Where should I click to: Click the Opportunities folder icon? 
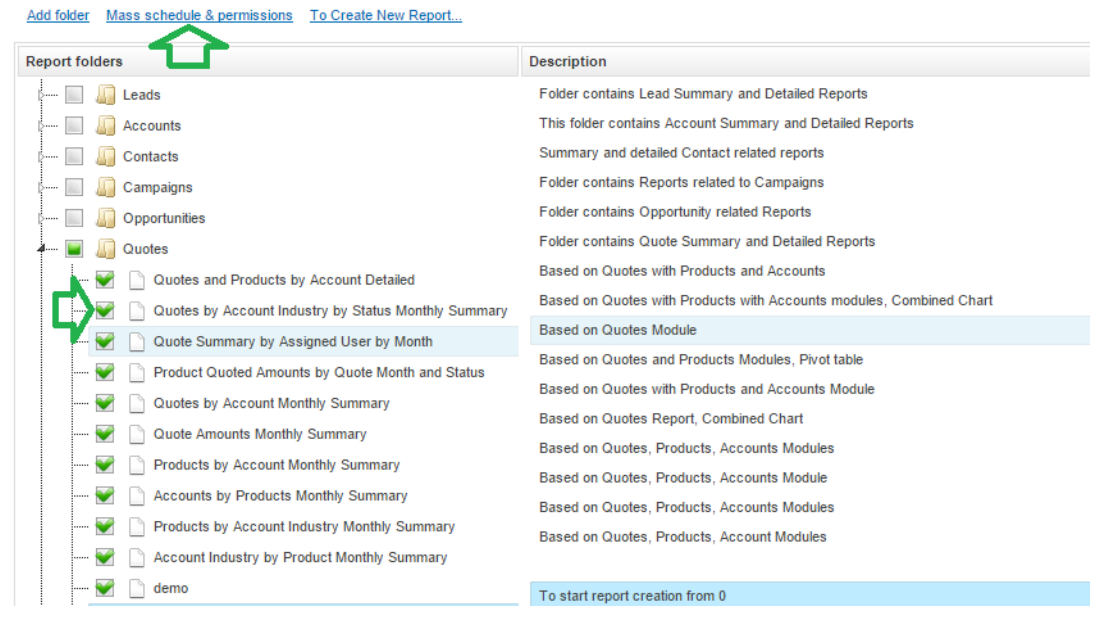click(106, 218)
